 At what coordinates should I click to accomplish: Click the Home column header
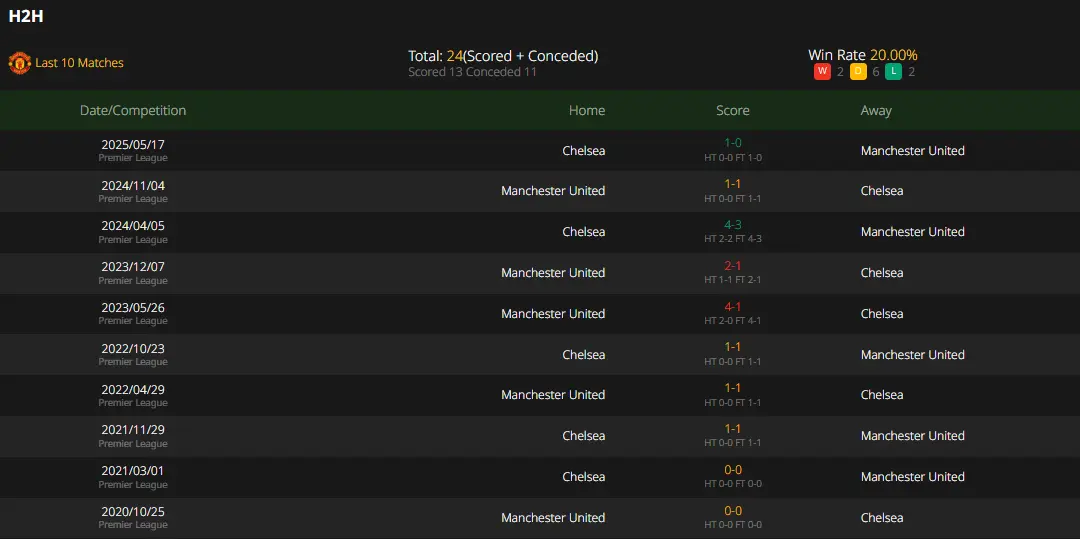coord(587,110)
